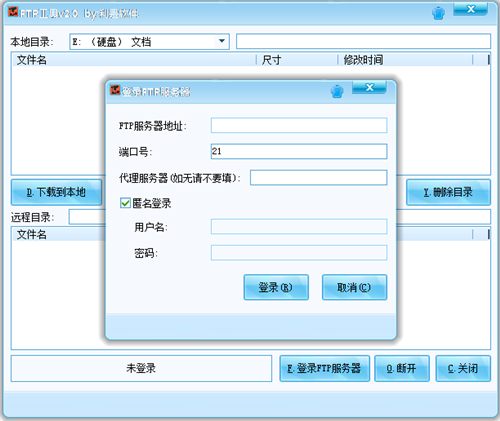Click the disconnect button
The height and width of the screenshot is (421, 500).
tap(402, 368)
